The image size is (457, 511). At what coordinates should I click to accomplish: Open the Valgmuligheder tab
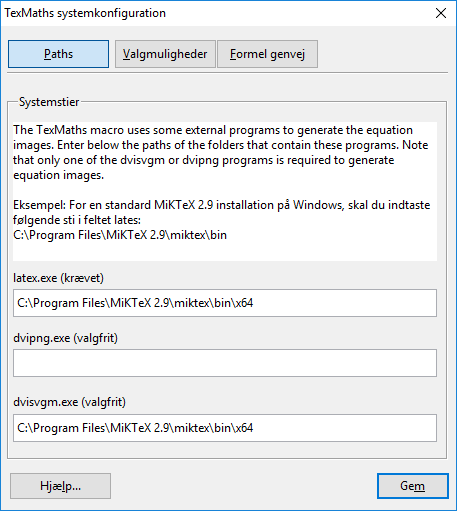[165, 54]
